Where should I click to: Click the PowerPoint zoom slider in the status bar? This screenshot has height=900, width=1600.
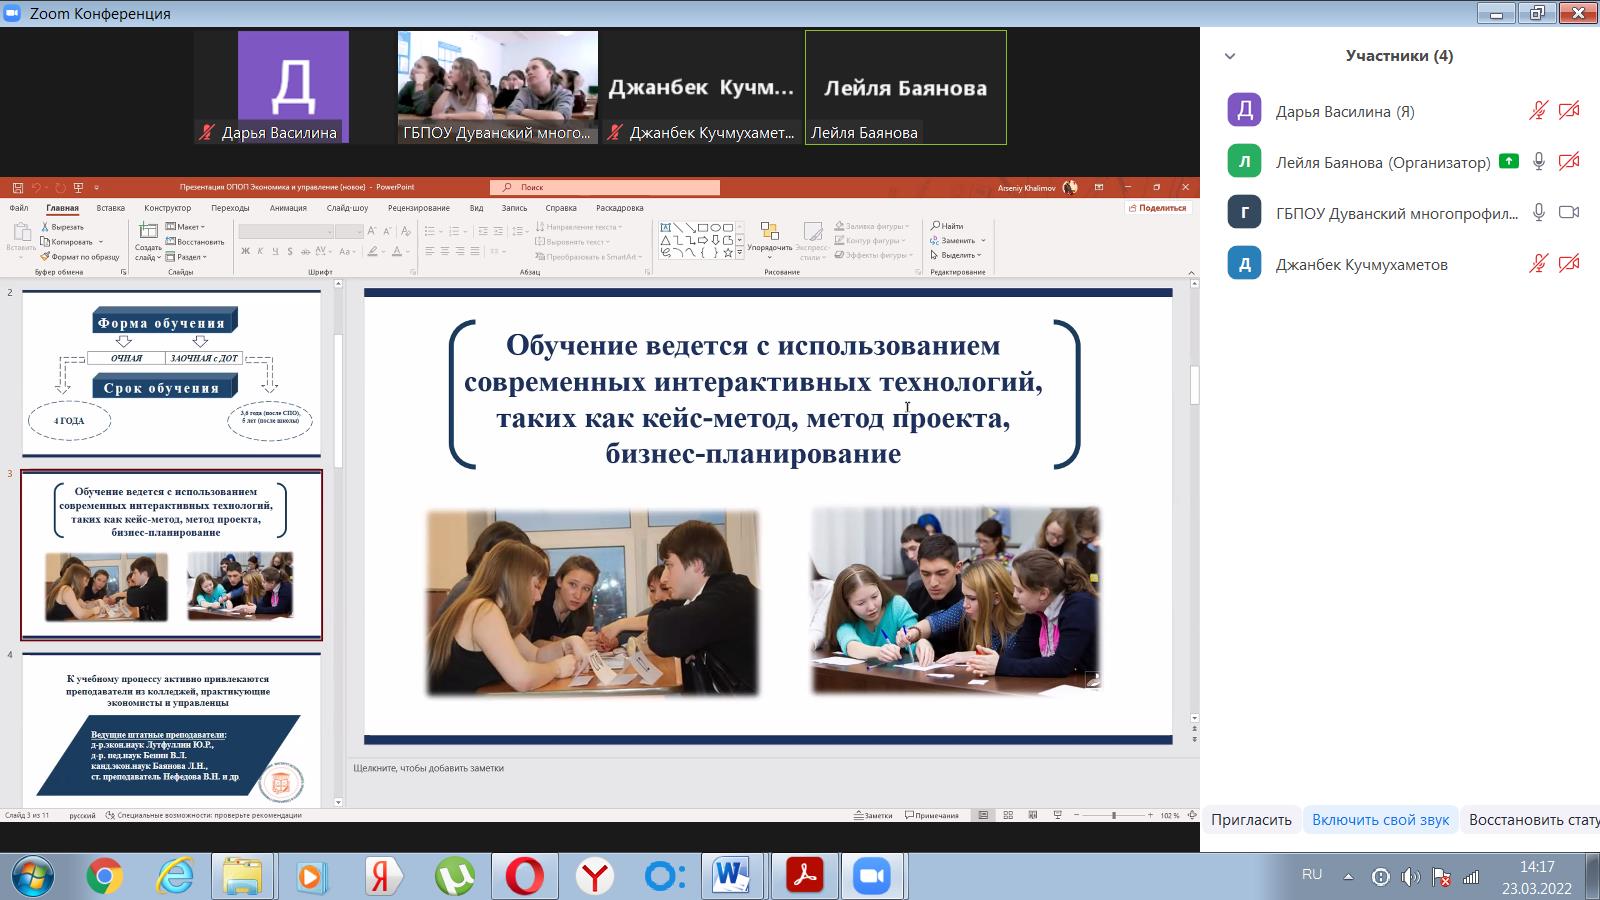point(1113,816)
